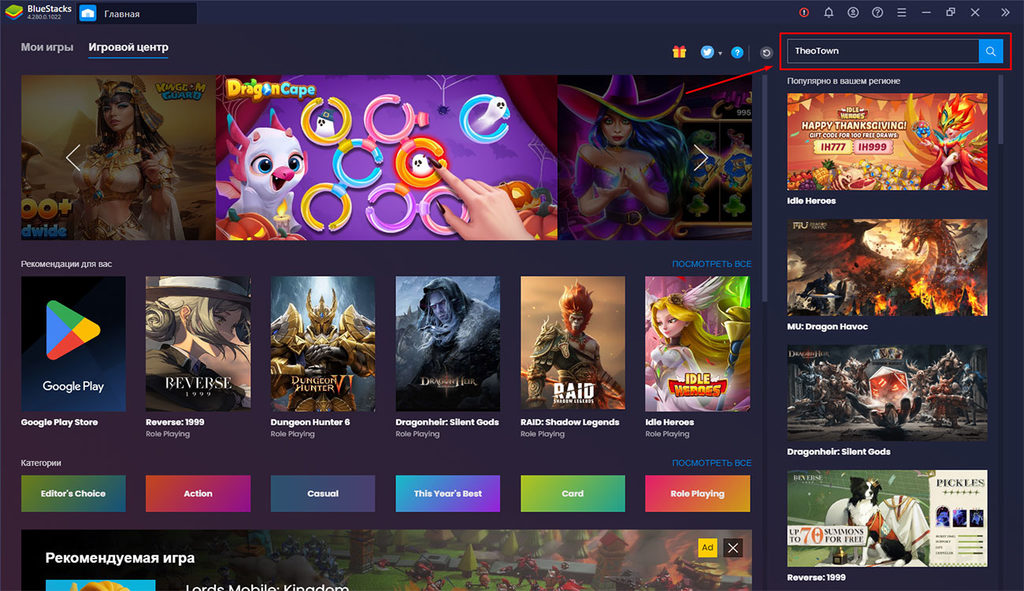Select Editor's Choice category
1024x591 pixels.
click(73, 493)
